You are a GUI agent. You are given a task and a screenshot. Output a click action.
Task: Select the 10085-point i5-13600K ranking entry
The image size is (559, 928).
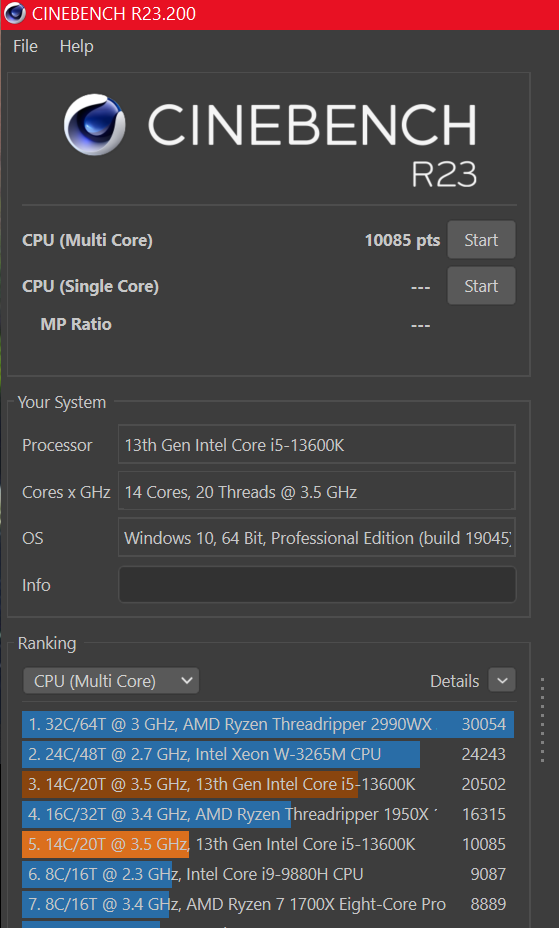(x=268, y=845)
